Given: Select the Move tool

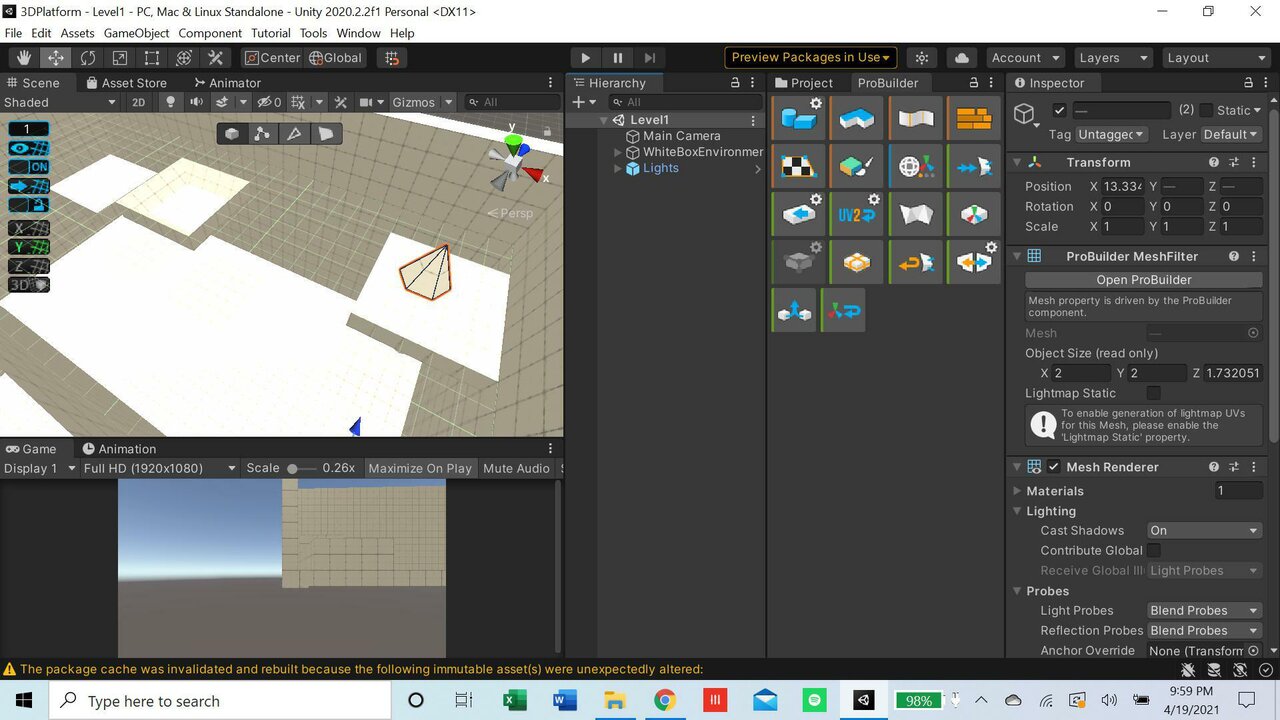Looking at the screenshot, I should click(56, 58).
